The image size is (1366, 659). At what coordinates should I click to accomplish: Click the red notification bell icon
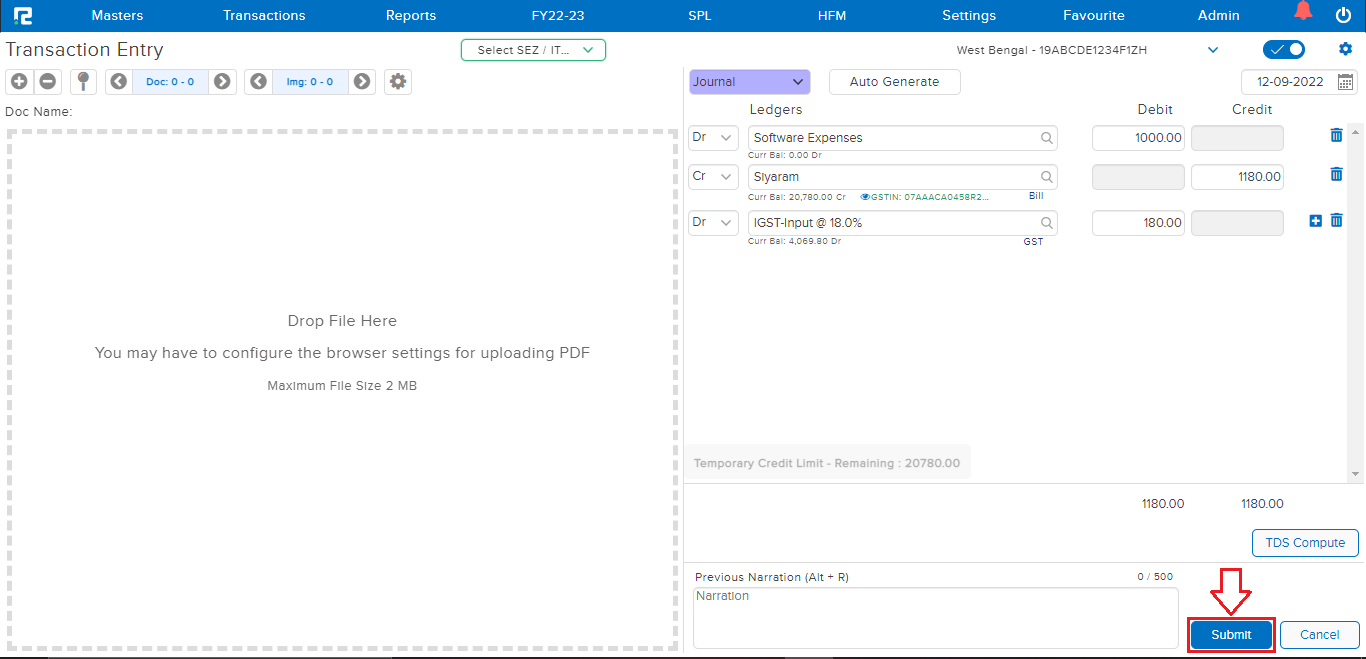pos(1302,12)
